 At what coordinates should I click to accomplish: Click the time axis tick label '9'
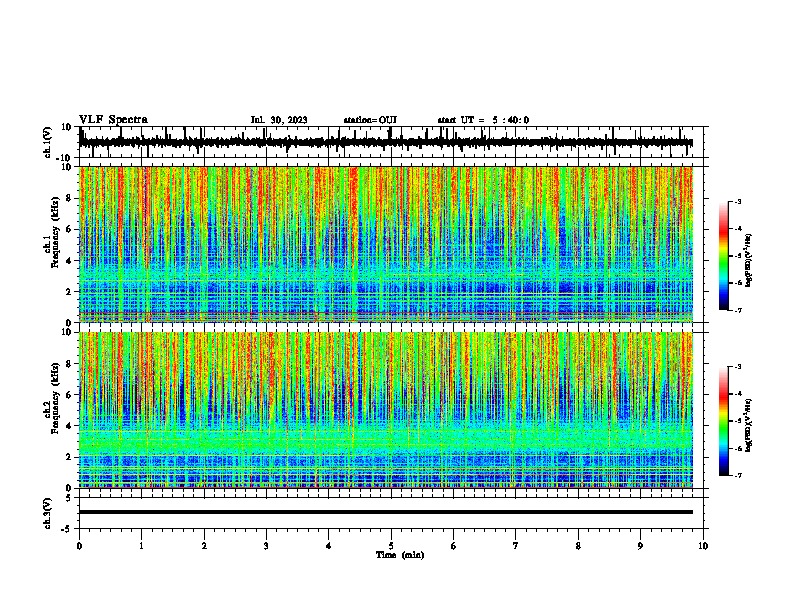coord(640,546)
